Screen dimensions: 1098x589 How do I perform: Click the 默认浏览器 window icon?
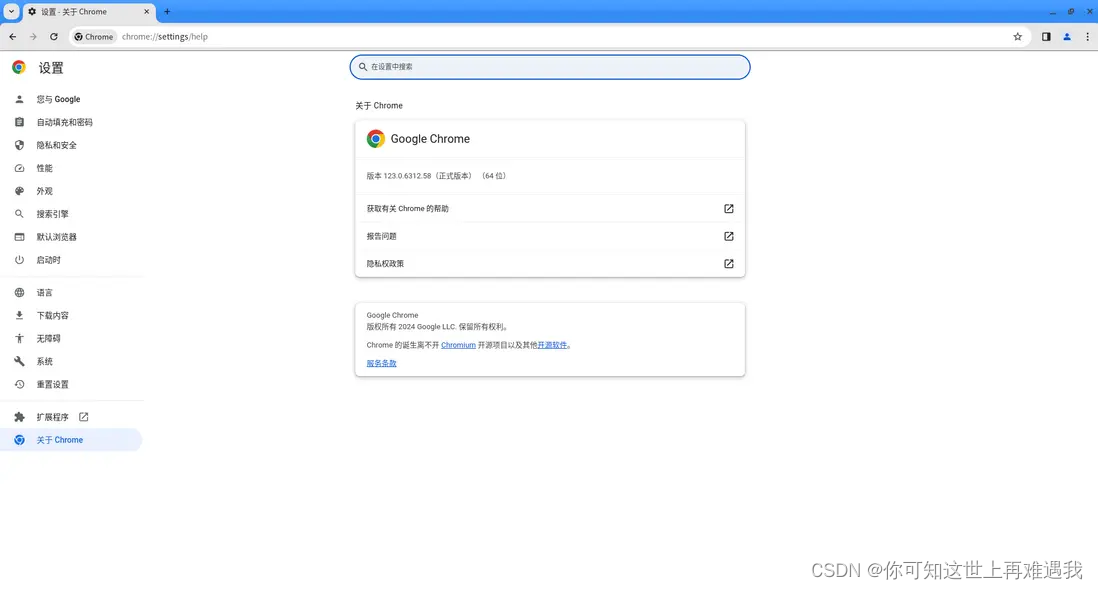click(x=20, y=237)
